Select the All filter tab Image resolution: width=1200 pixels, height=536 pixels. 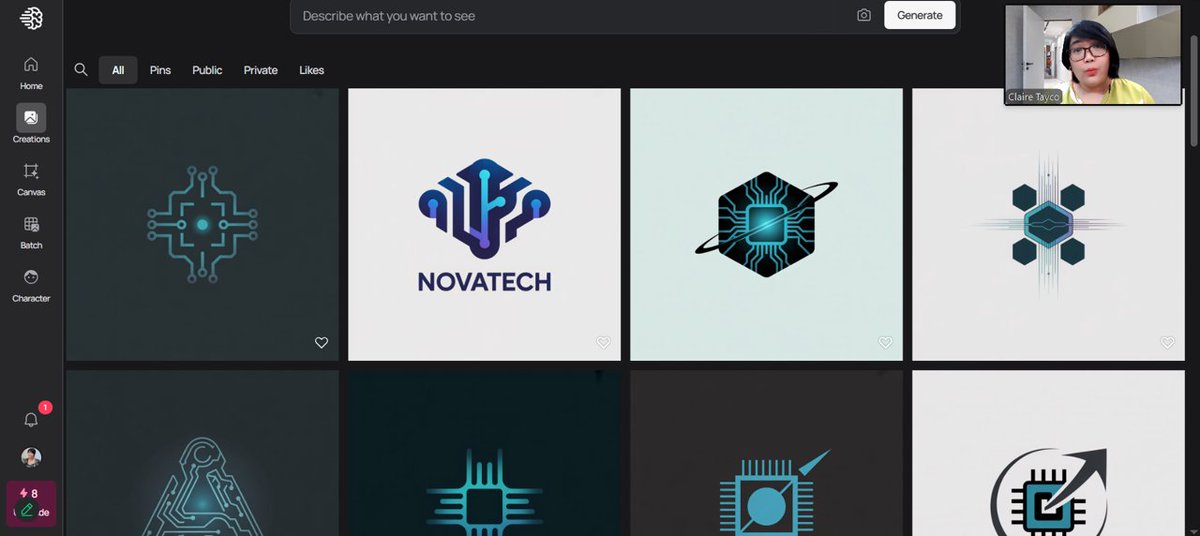pyautogui.click(x=118, y=70)
